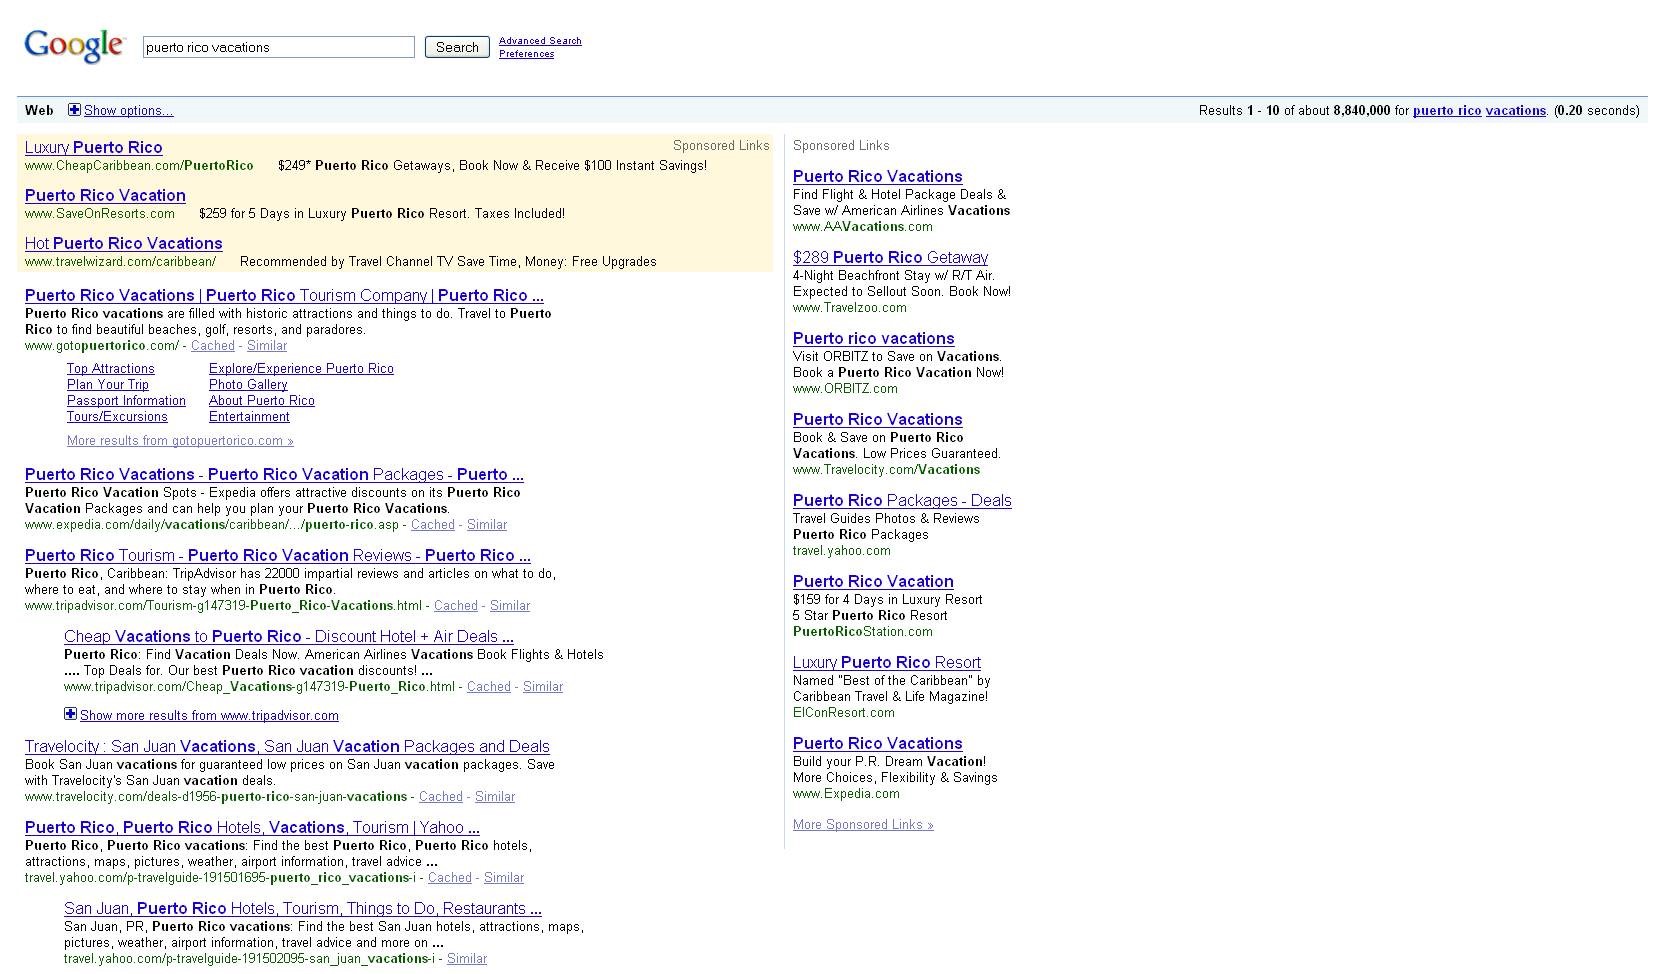Screen dimensions: 1657x974
Task: Click Show options link
Action: click(x=128, y=111)
